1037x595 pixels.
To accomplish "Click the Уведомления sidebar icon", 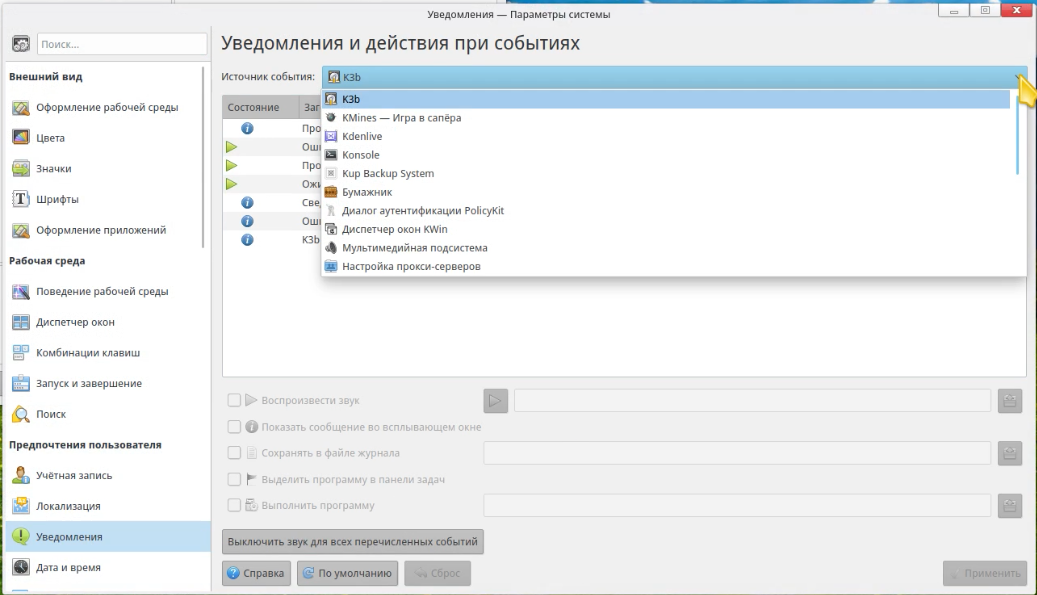I will pos(21,537).
